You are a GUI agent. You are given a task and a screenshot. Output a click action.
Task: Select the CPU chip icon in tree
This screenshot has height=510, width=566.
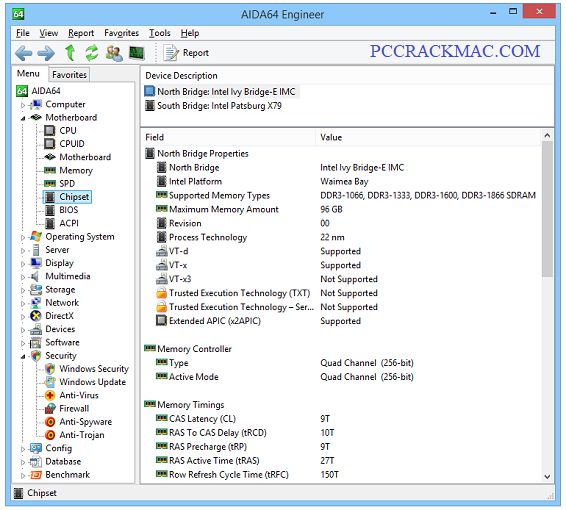[x=49, y=130]
